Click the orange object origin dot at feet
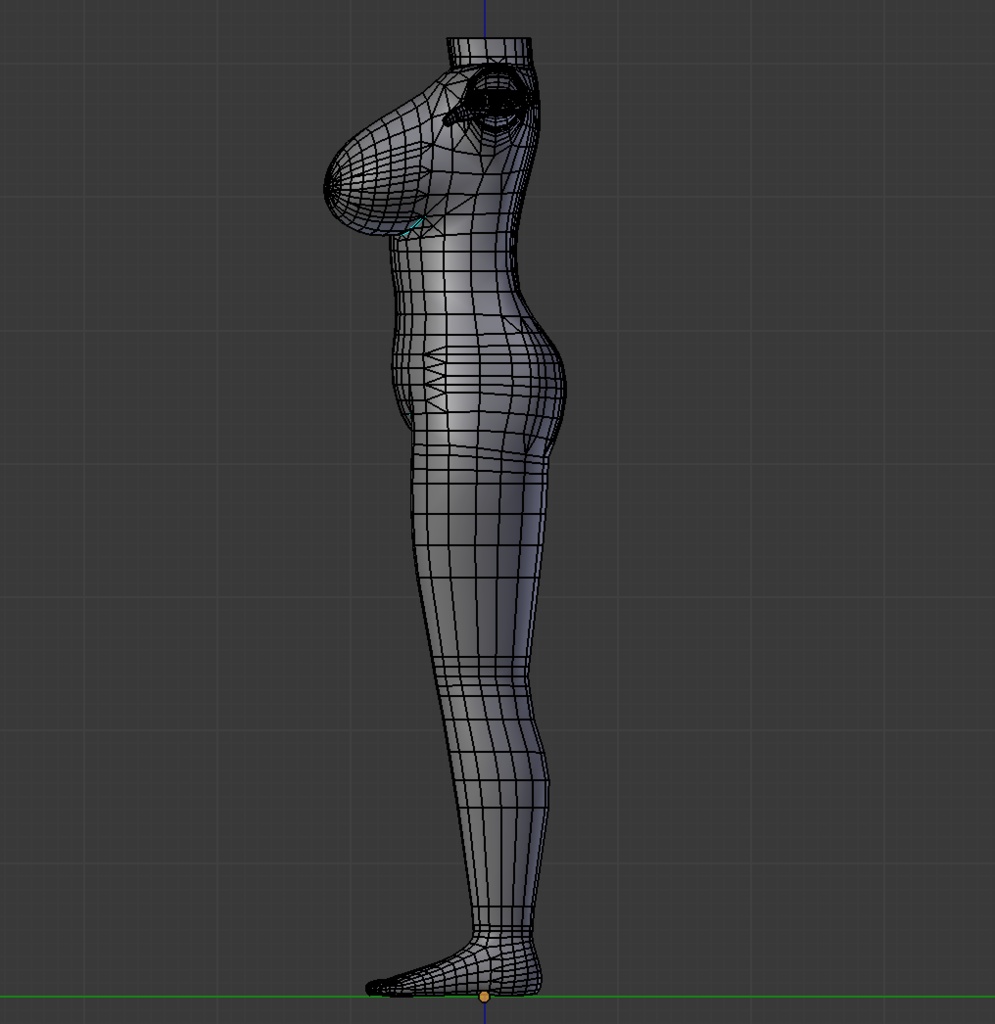The width and height of the screenshot is (995, 1024). pyautogui.click(x=484, y=997)
